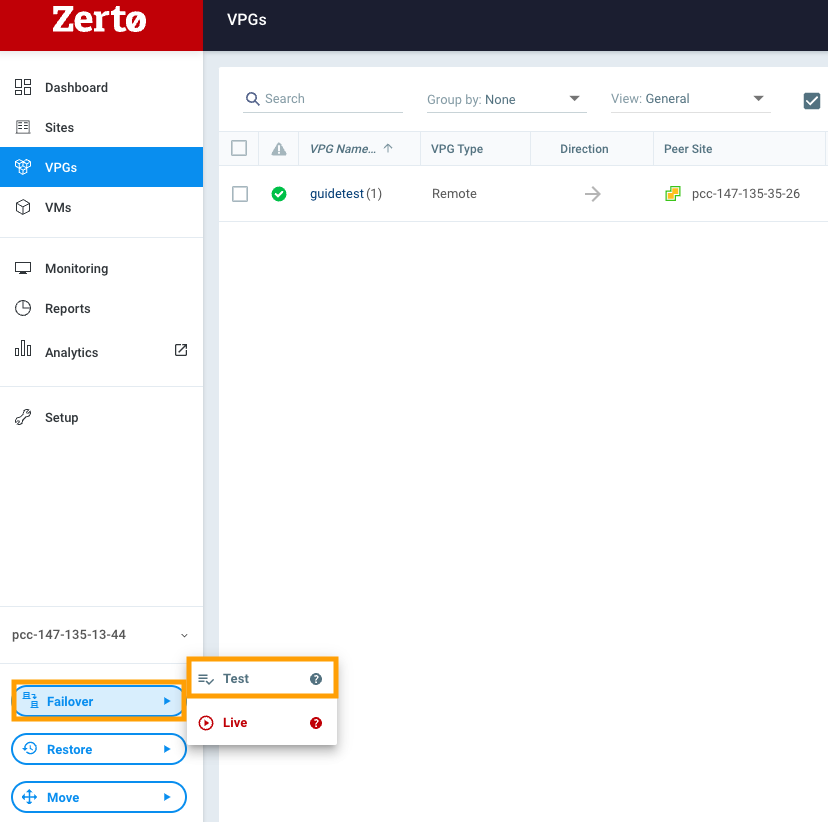Viewport: 828px width, 822px height.
Task: Click the Zerto logo
Action: [x=99, y=20]
